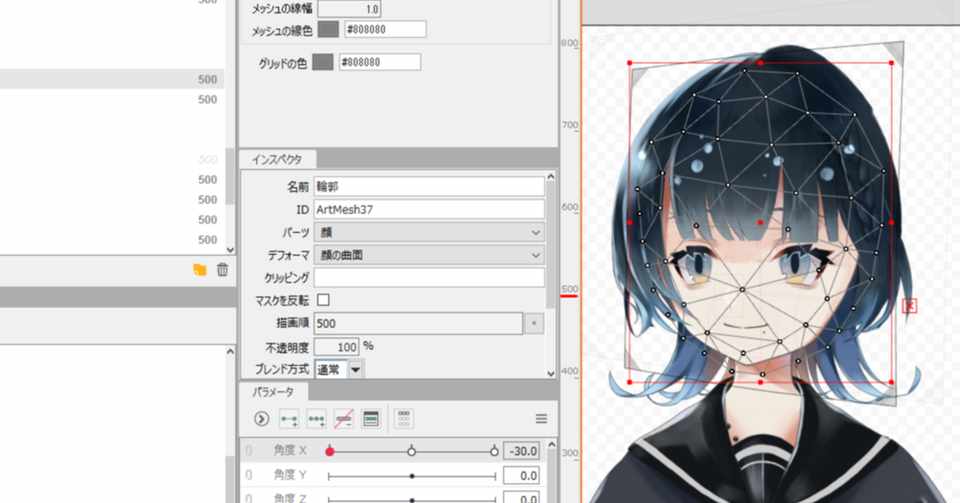Click the add three keyforms icon

317,419
